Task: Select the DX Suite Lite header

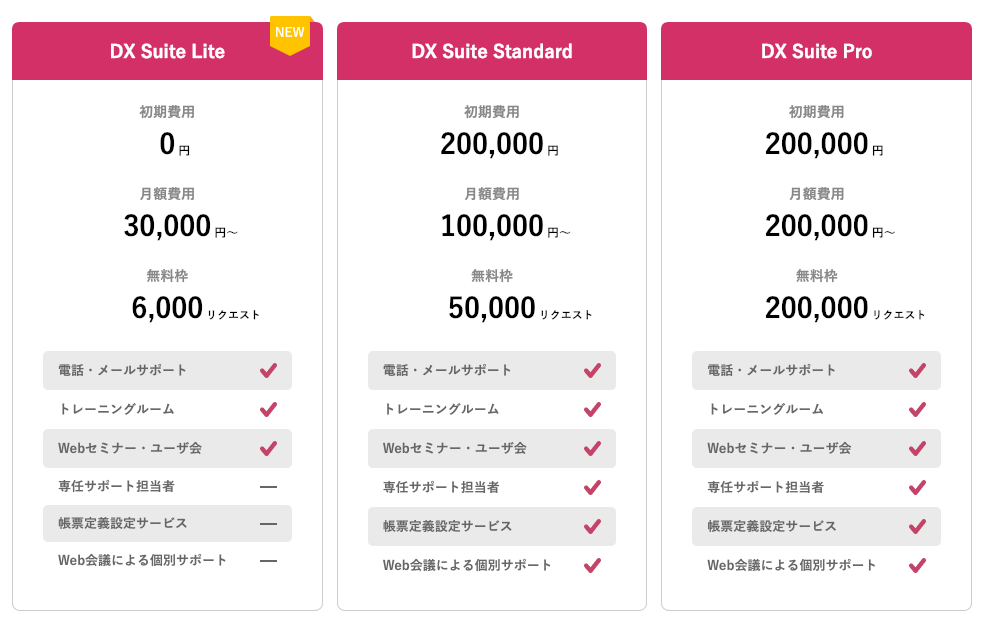Action: pyautogui.click(x=167, y=51)
